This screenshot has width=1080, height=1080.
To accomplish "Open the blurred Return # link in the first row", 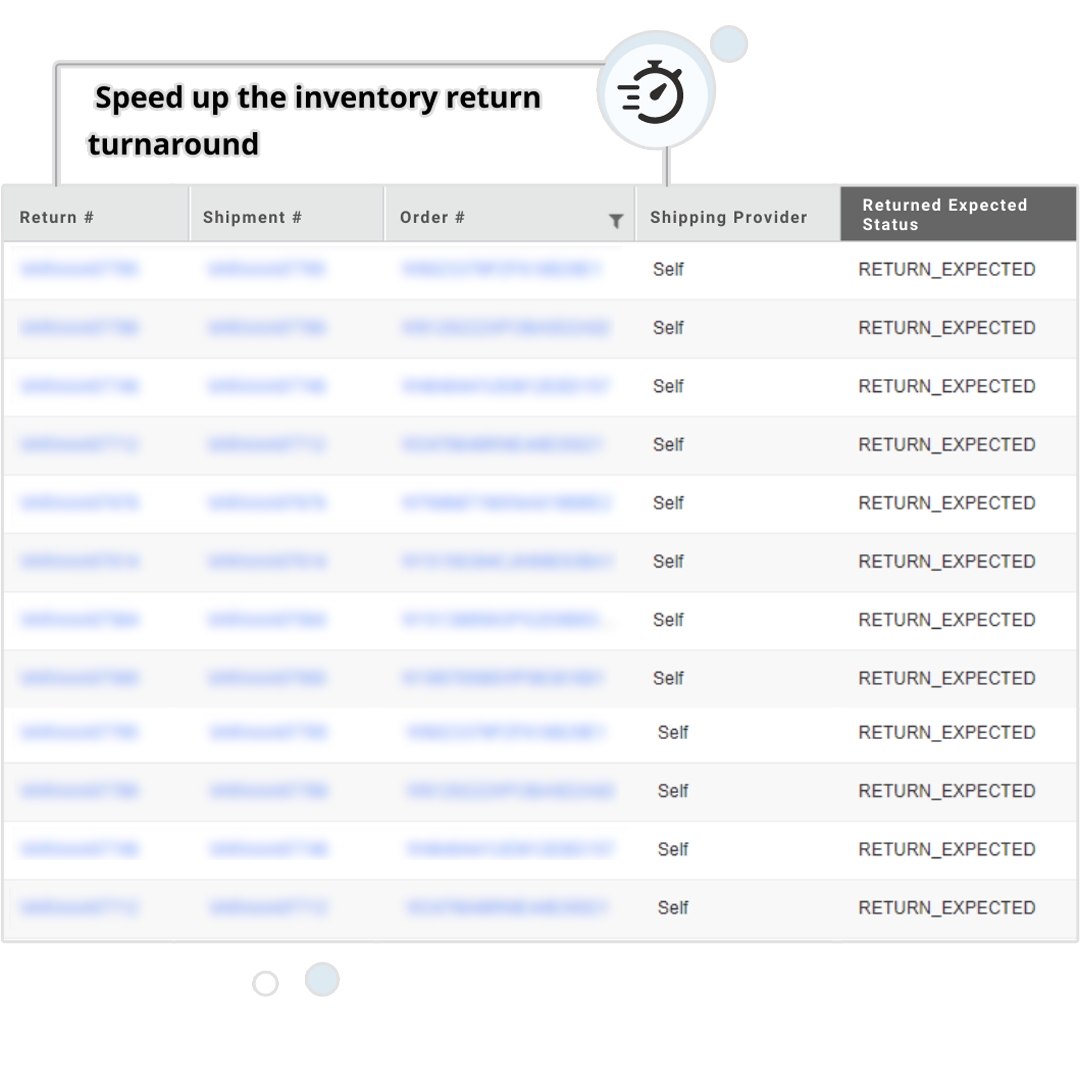I will click(x=79, y=269).
